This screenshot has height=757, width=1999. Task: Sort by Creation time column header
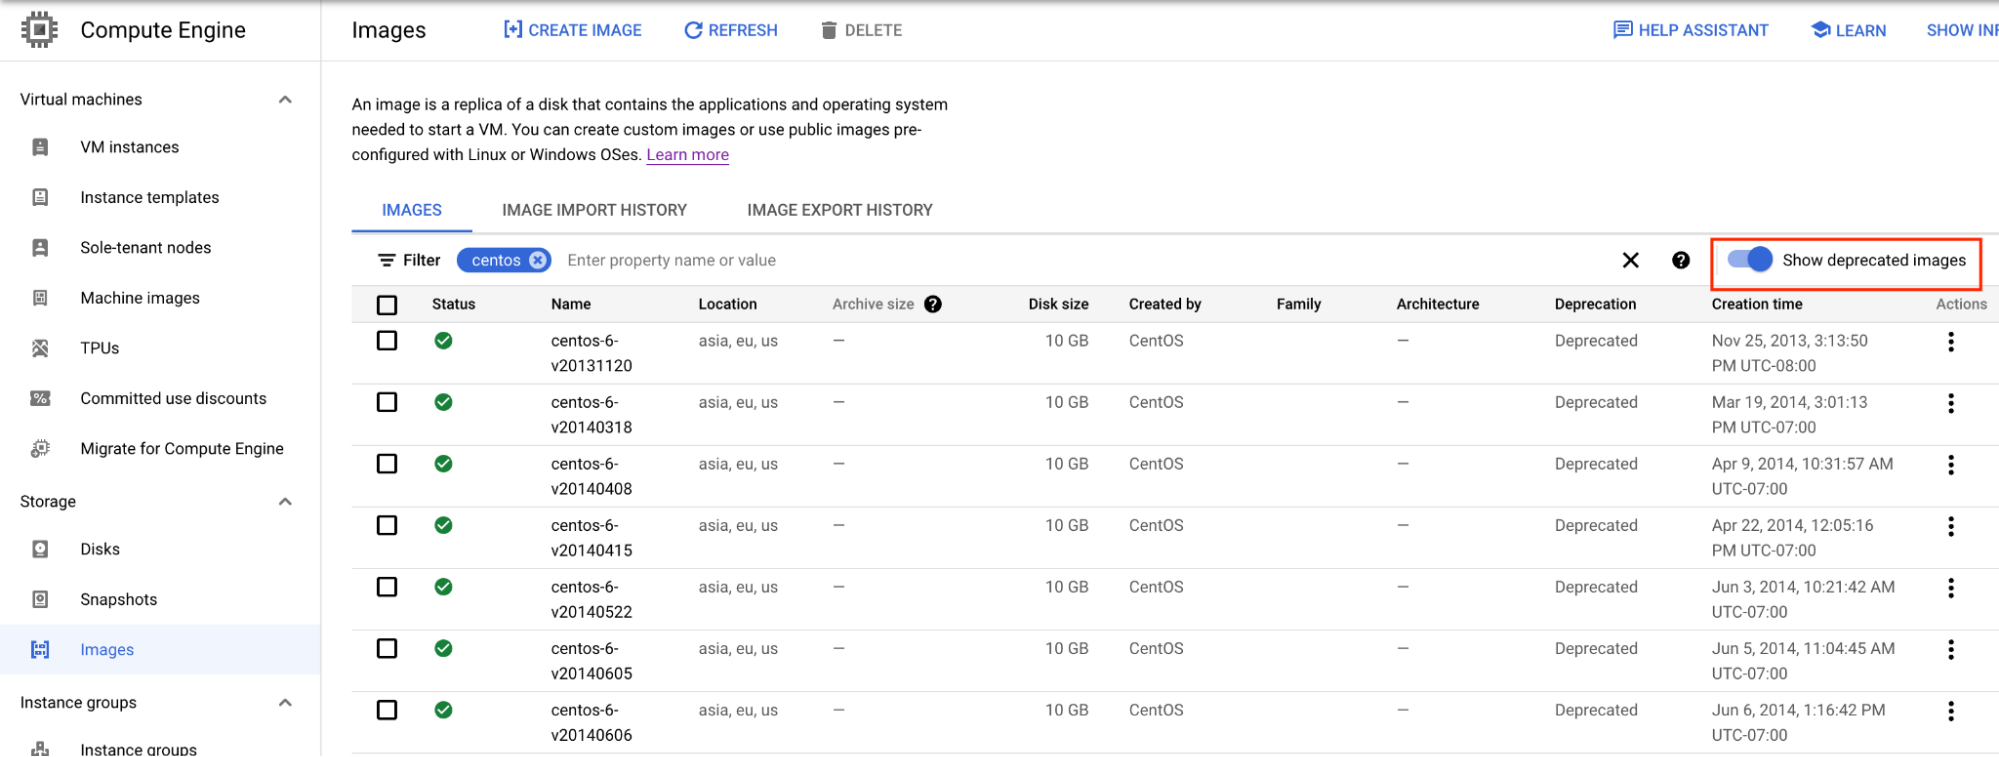pos(1757,304)
